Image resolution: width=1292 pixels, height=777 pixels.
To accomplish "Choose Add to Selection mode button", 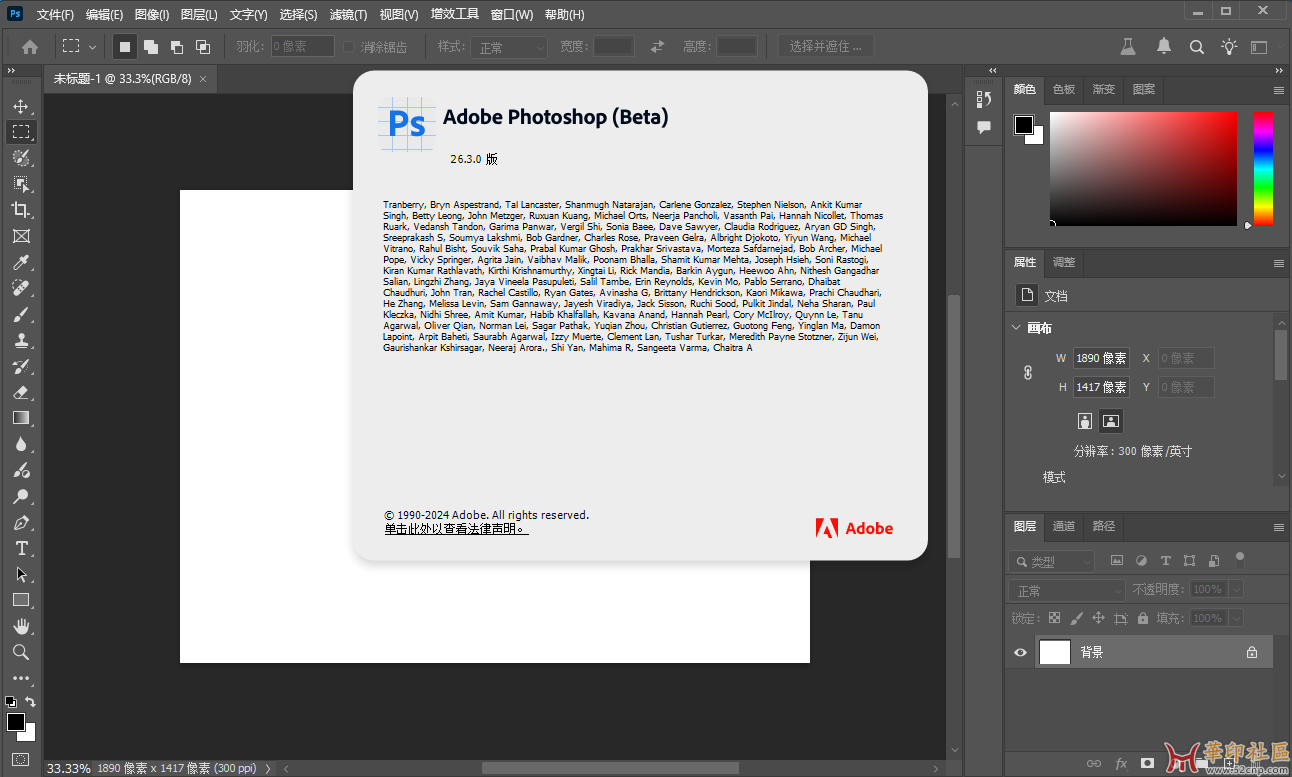I will tap(151, 46).
